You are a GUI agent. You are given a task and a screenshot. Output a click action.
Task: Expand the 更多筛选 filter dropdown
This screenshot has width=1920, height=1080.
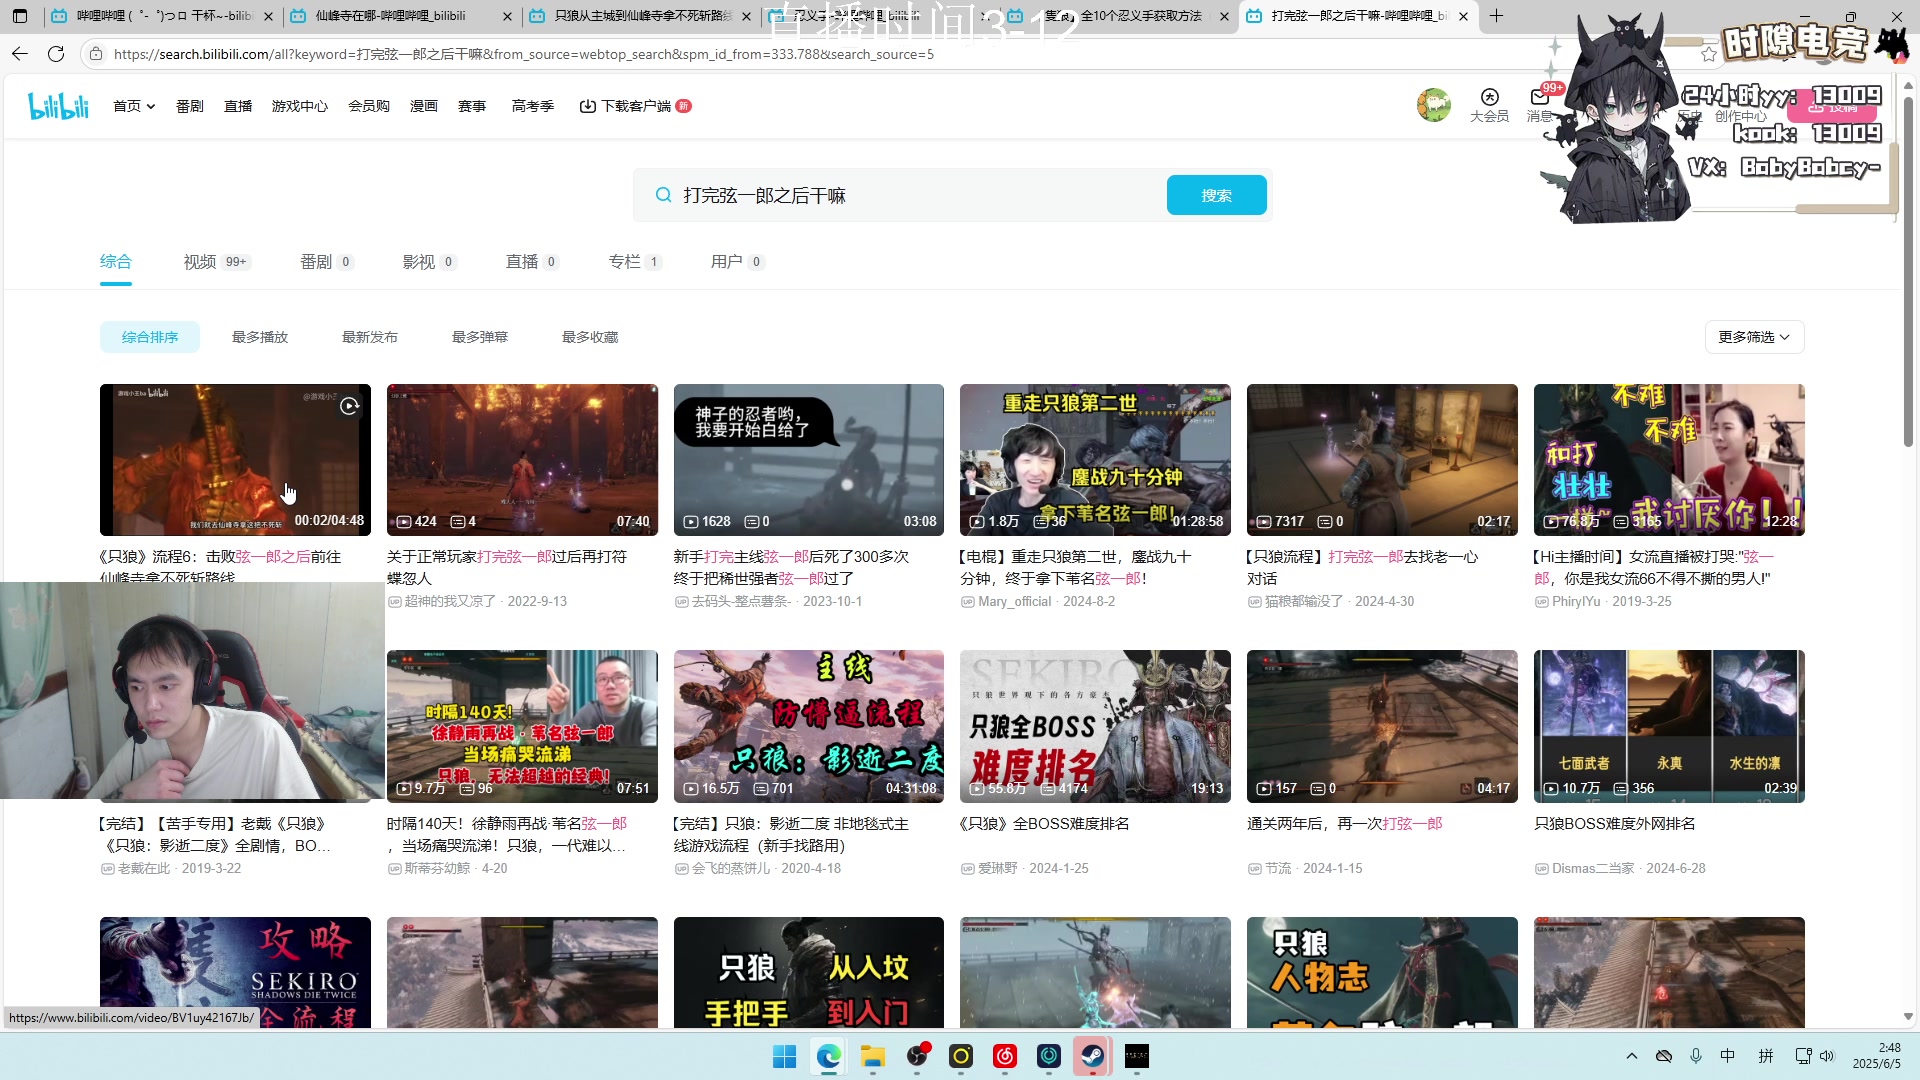[1754, 337]
